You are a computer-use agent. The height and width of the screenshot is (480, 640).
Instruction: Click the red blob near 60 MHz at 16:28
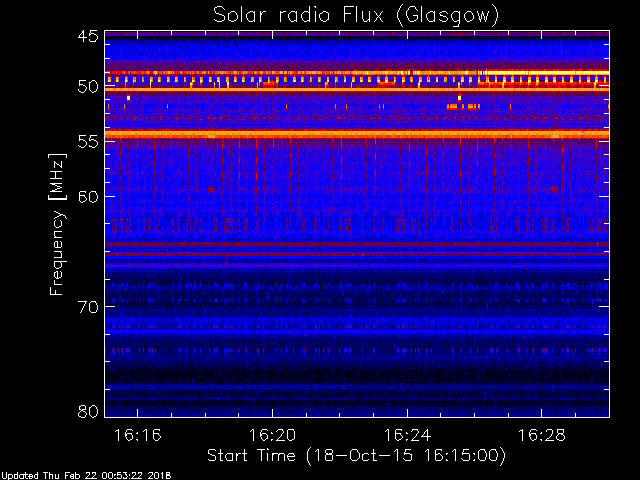554,189
